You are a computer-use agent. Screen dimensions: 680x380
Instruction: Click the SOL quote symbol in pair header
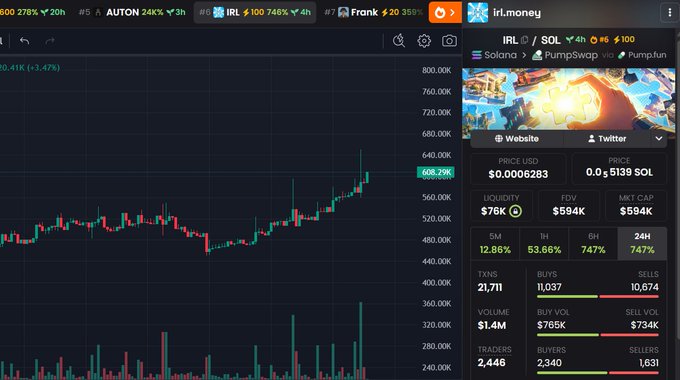pos(550,40)
